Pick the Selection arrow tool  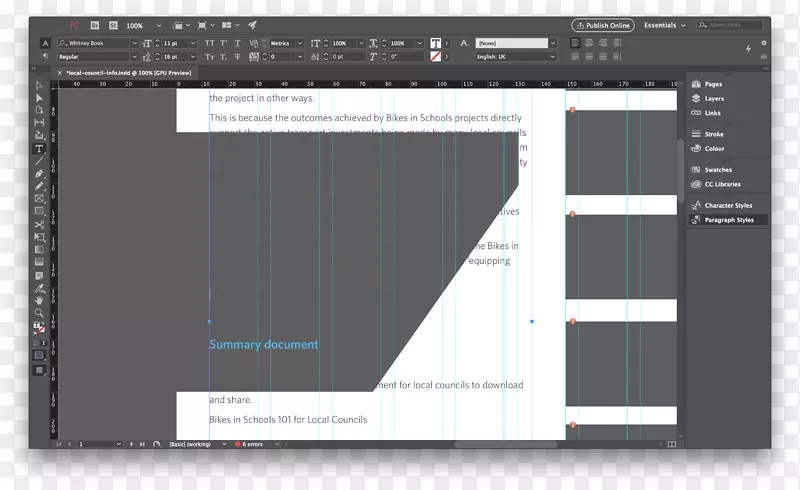[40, 86]
